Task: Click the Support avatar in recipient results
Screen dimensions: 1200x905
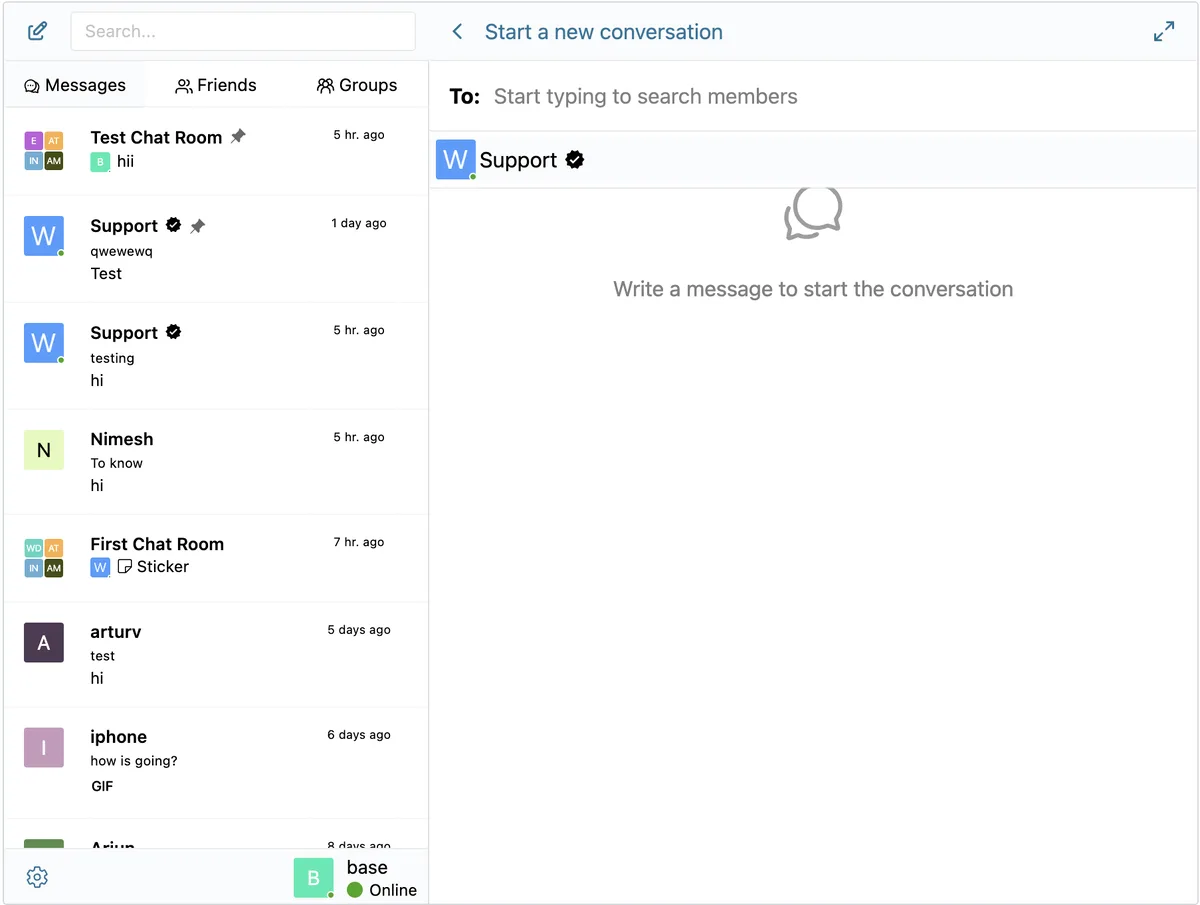Action: point(455,160)
